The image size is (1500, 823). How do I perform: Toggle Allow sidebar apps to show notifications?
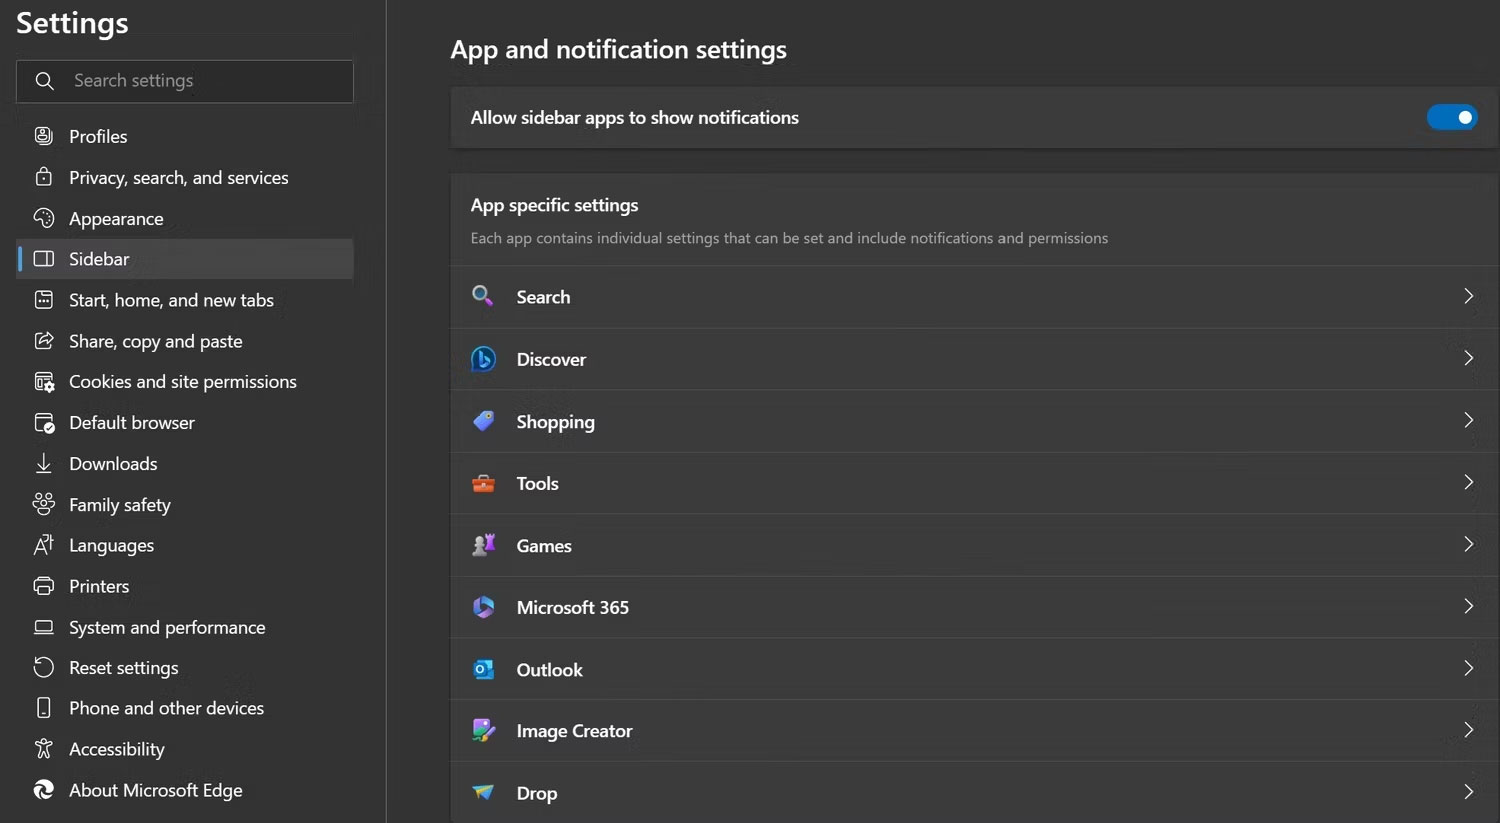click(x=1451, y=117)
